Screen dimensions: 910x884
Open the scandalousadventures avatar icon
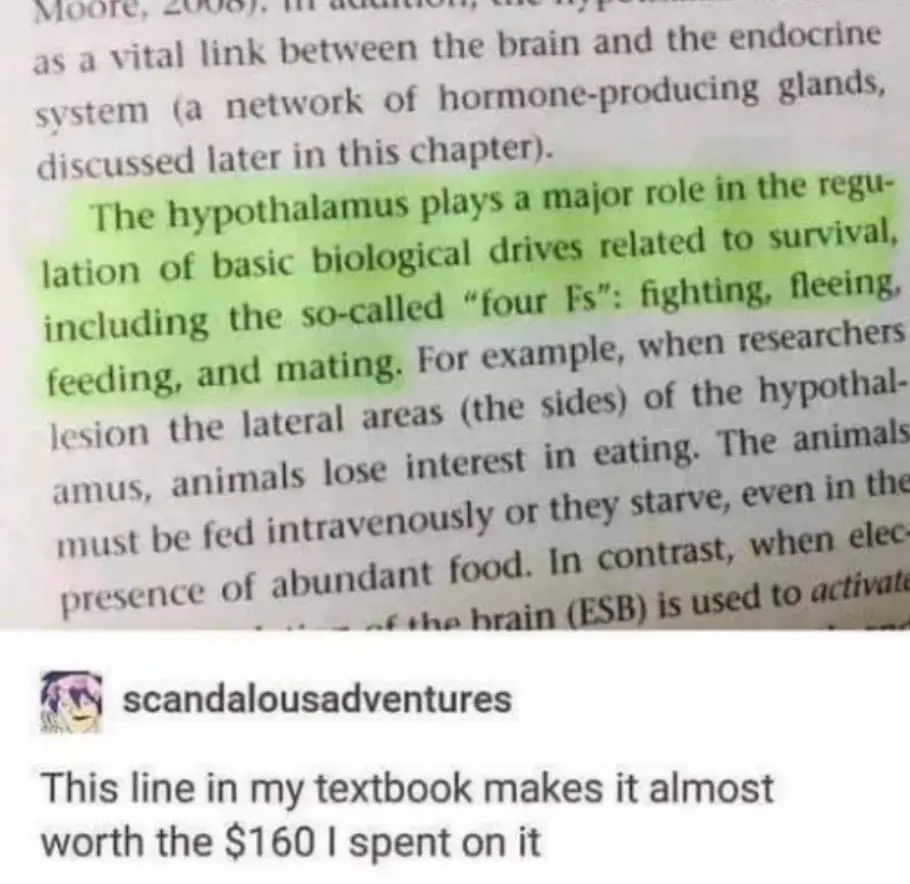(x=70, y=703)
